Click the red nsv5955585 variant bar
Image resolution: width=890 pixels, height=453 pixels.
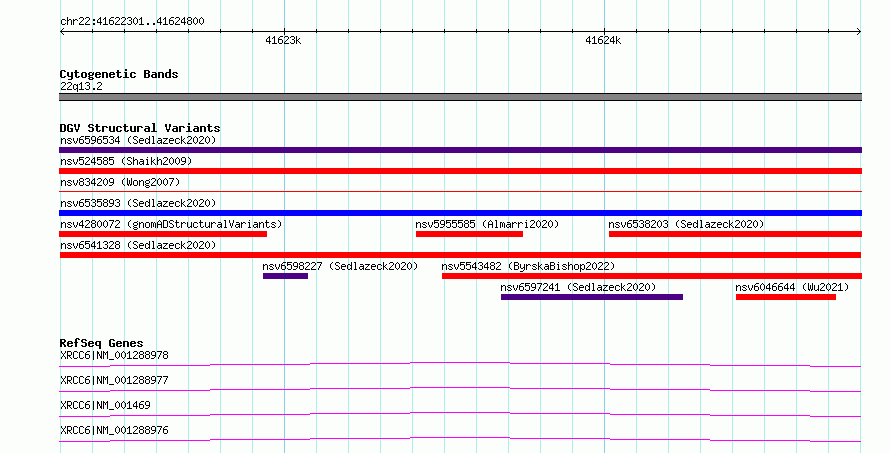[469, 234]
